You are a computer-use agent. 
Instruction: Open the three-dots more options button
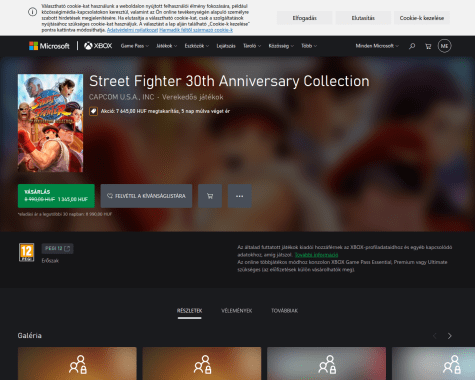click(x=240, y=196)
